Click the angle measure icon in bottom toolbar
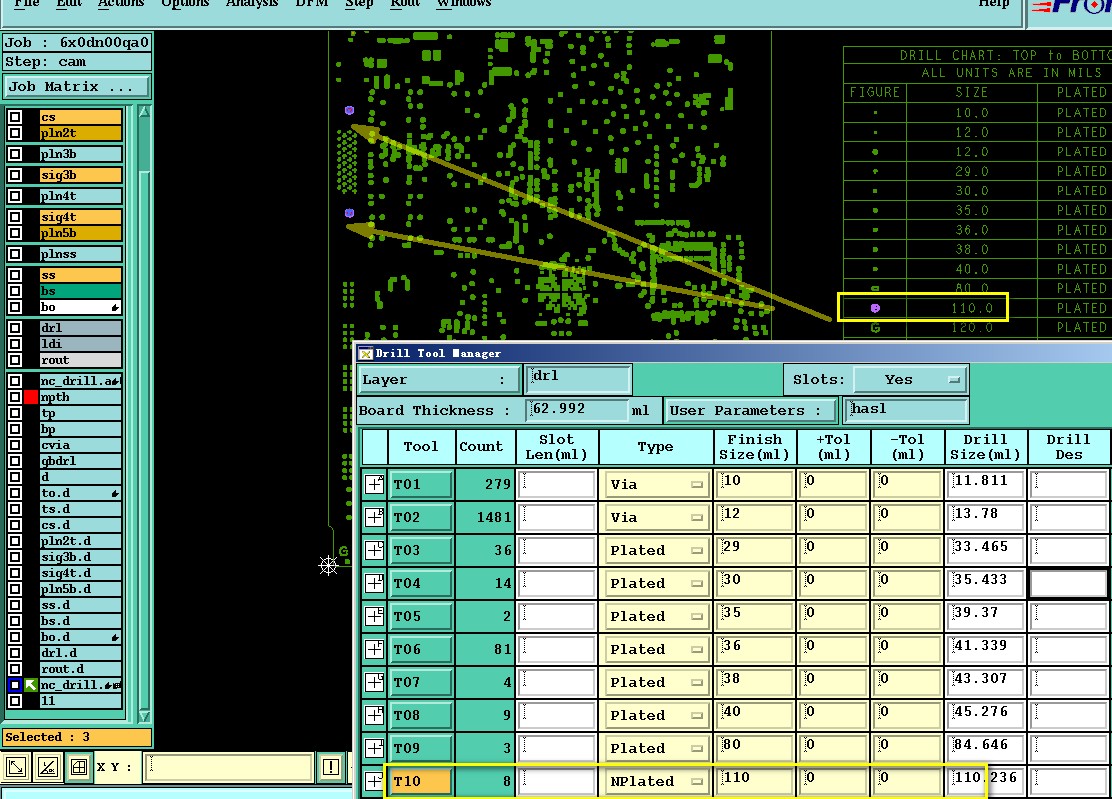 click(x=47, y=768)
